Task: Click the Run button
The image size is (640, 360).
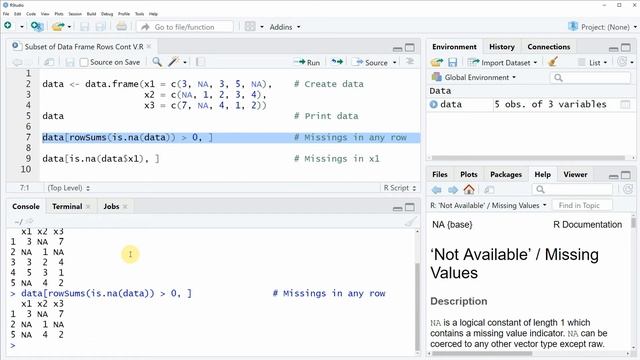Action: point(307,62)
